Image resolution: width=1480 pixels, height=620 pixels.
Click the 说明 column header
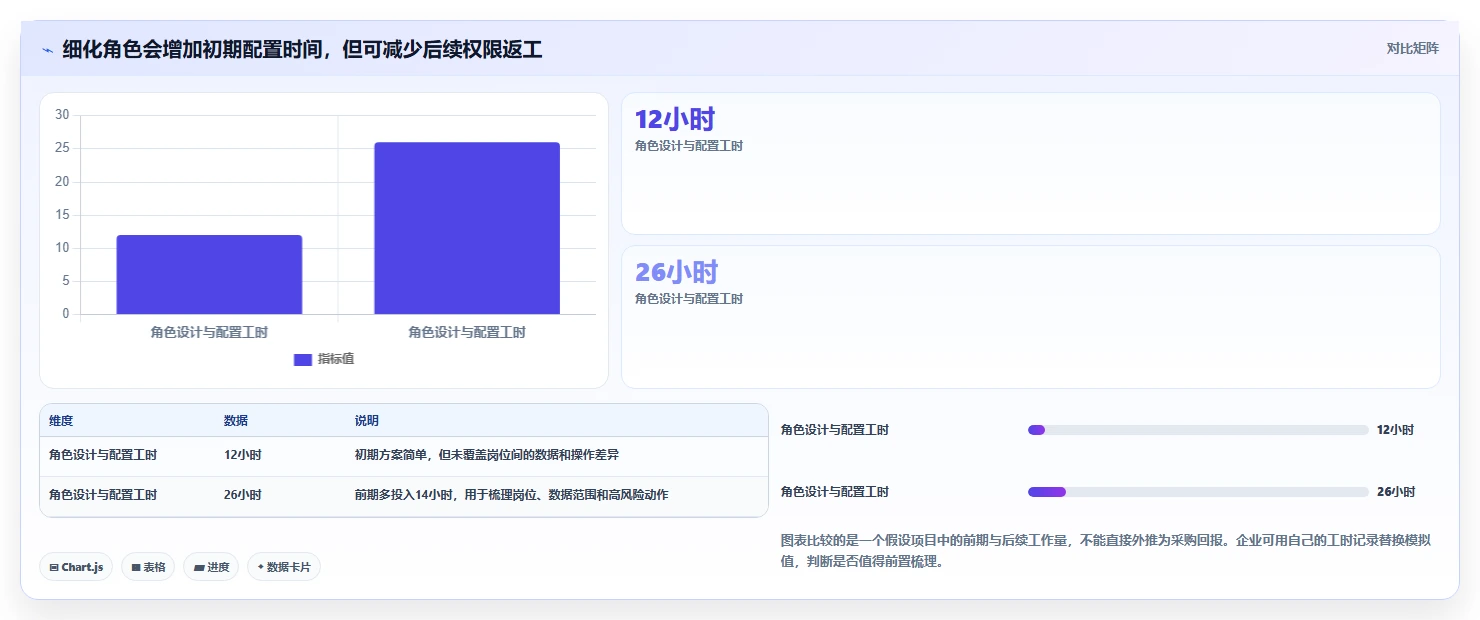coord(367,421)
